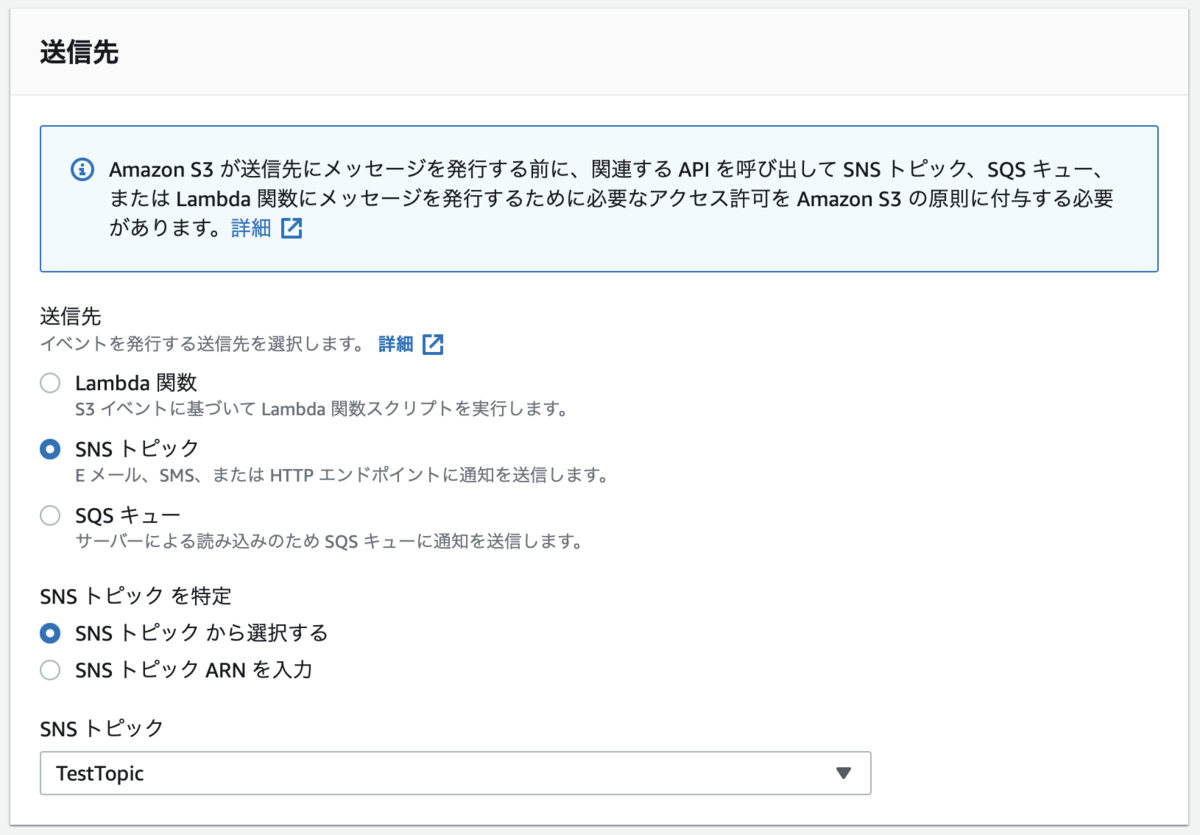Image resolution: width=1200 pixels, height=835 pixels.
Task: Open external link icon after banner 詳細
Action: click(291, 229)
